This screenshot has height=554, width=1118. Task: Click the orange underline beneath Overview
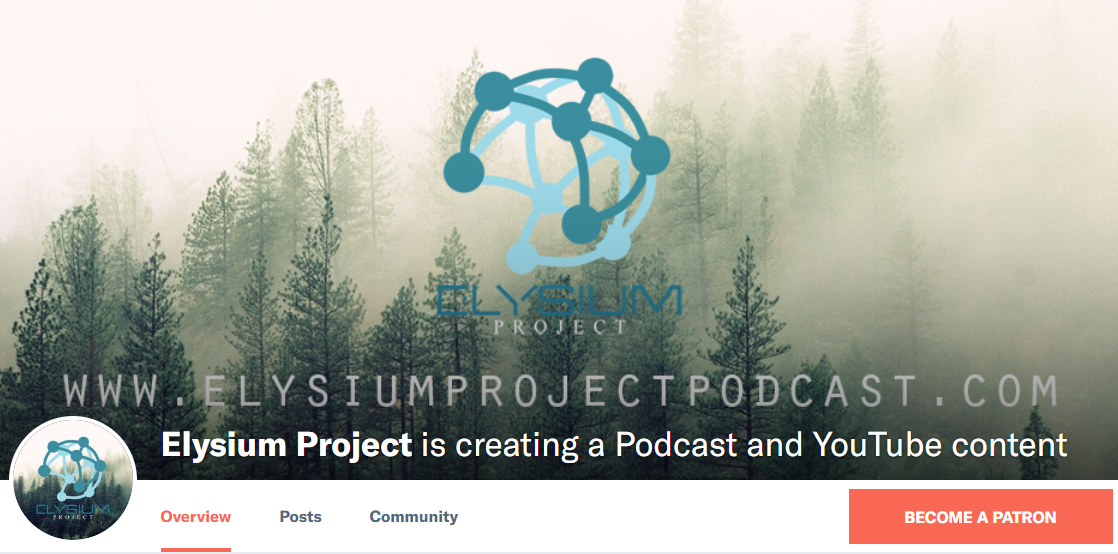(195, 550)
